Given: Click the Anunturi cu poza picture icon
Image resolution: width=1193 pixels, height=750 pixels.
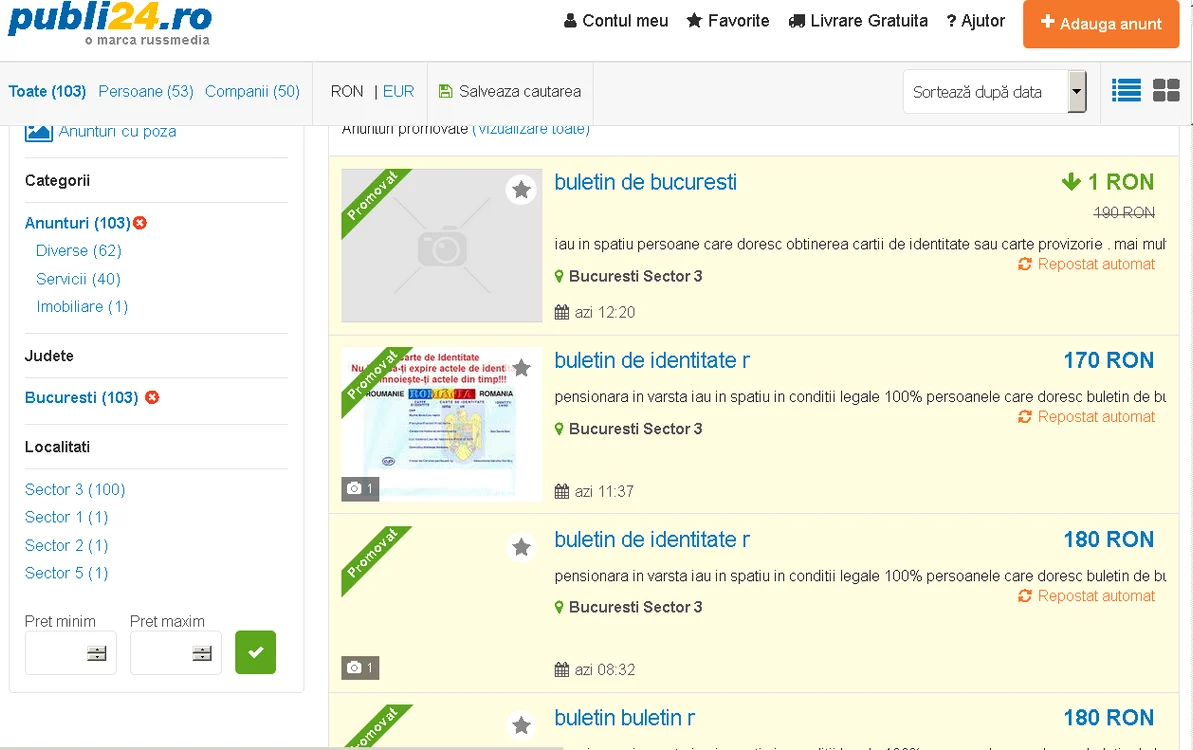Looking at the screenshot, I should point(39,132).
